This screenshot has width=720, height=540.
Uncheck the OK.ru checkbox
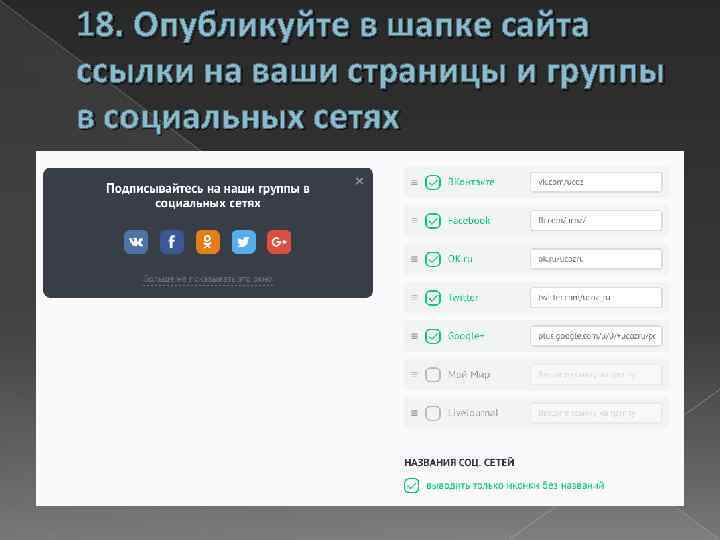(x=433, y=259)
